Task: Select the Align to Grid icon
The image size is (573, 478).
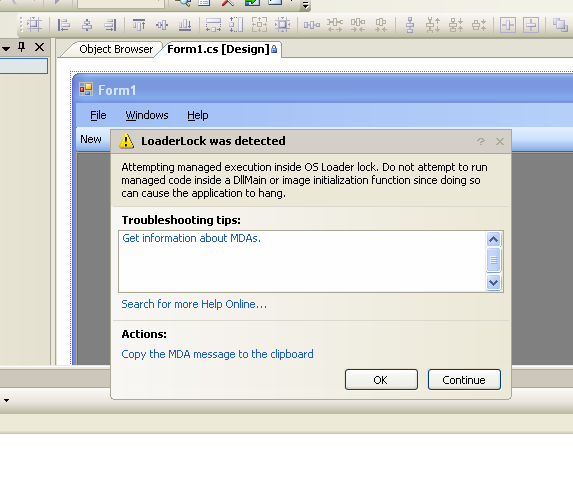Action: [34, 25]
